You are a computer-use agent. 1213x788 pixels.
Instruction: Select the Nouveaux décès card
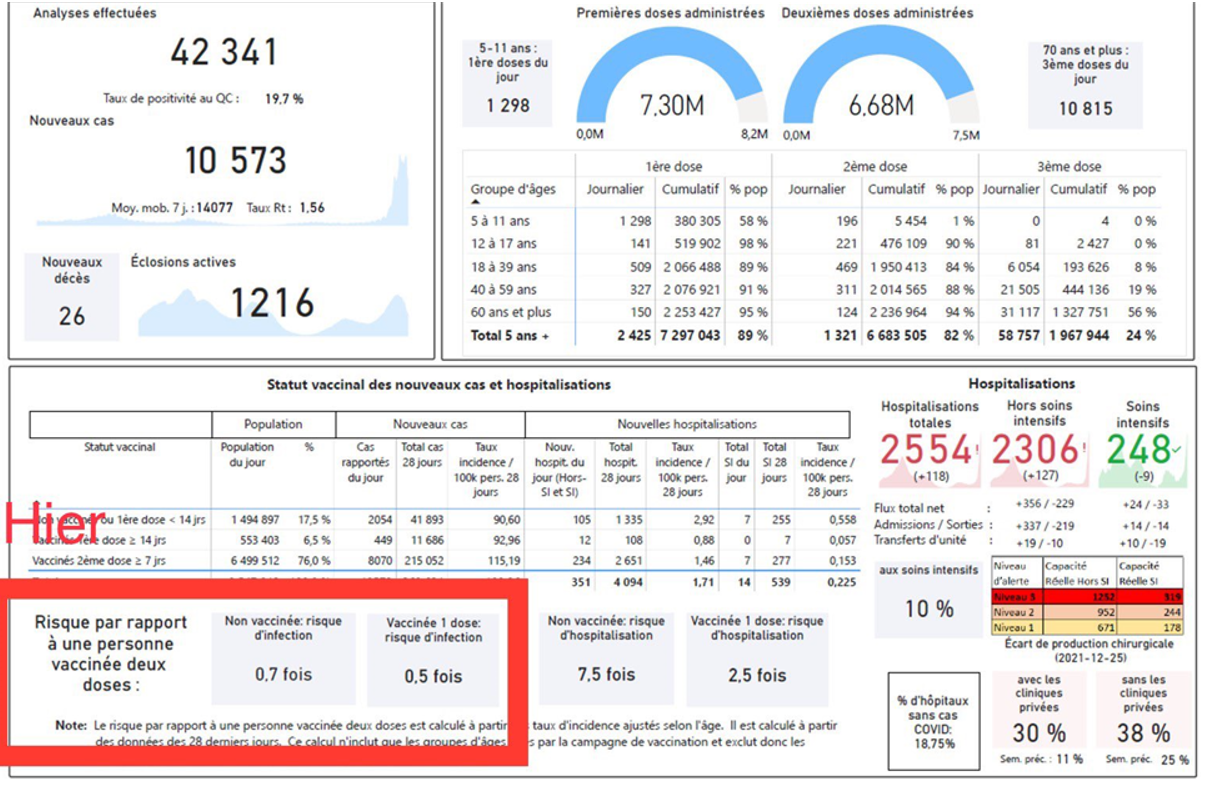72,296
